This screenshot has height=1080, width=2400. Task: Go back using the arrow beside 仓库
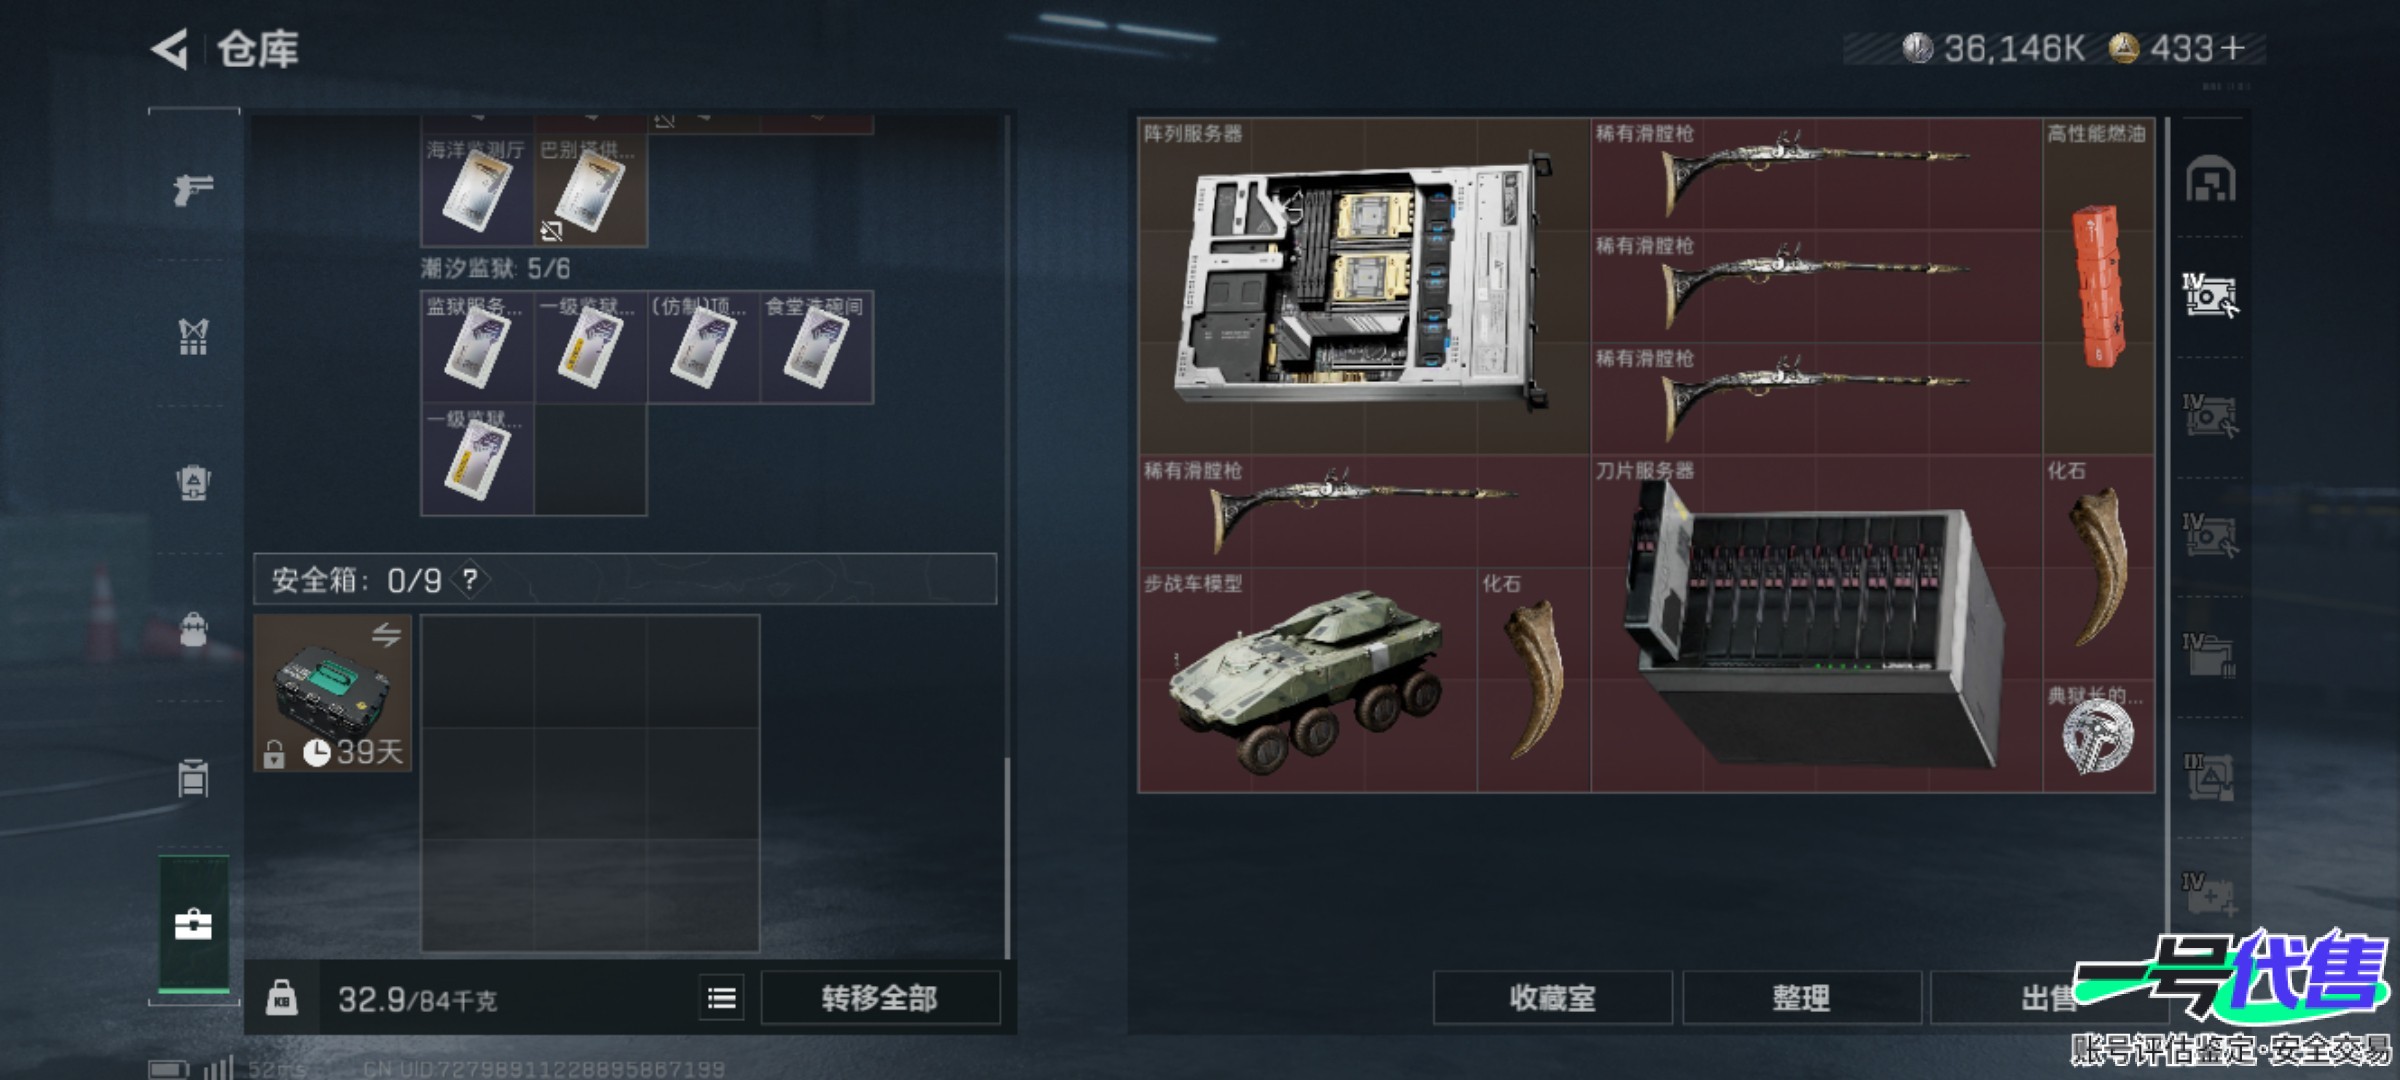(x=170, y=48)
